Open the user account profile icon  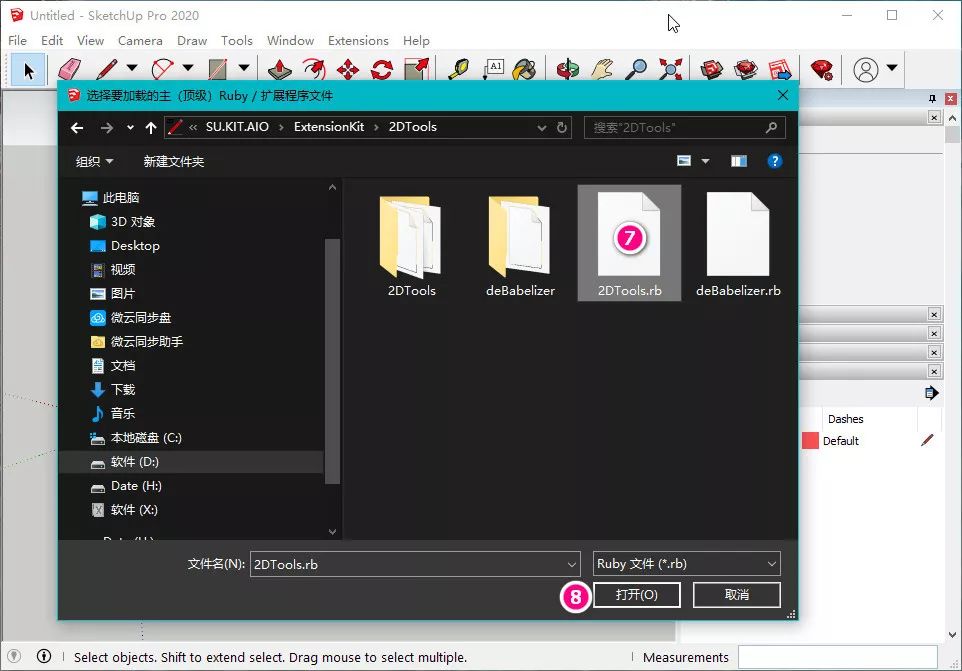click(x=866, y=69)
